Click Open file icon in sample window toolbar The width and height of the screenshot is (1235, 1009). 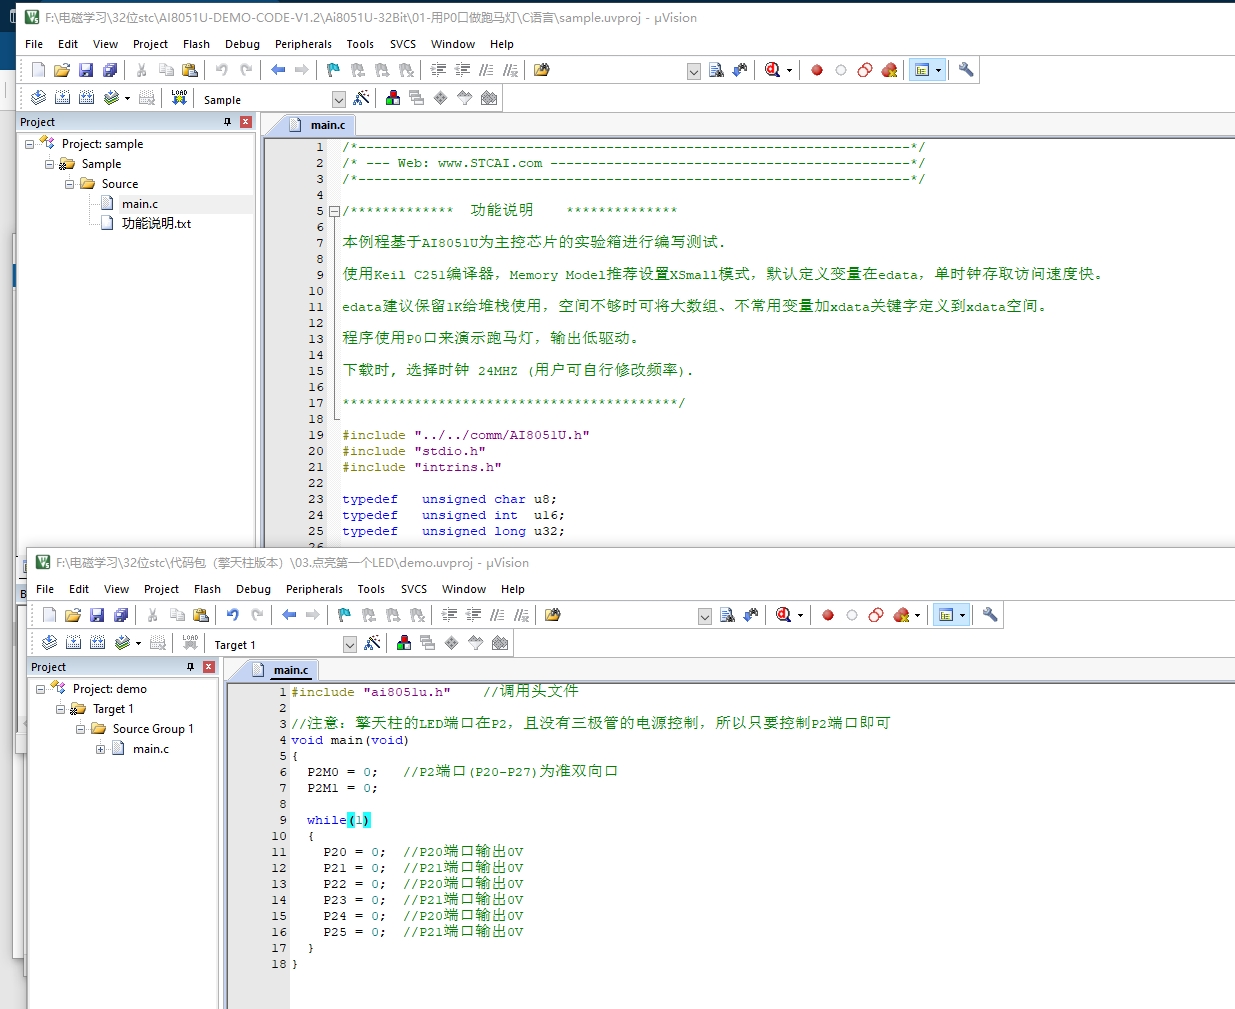(x=62, y=70)
